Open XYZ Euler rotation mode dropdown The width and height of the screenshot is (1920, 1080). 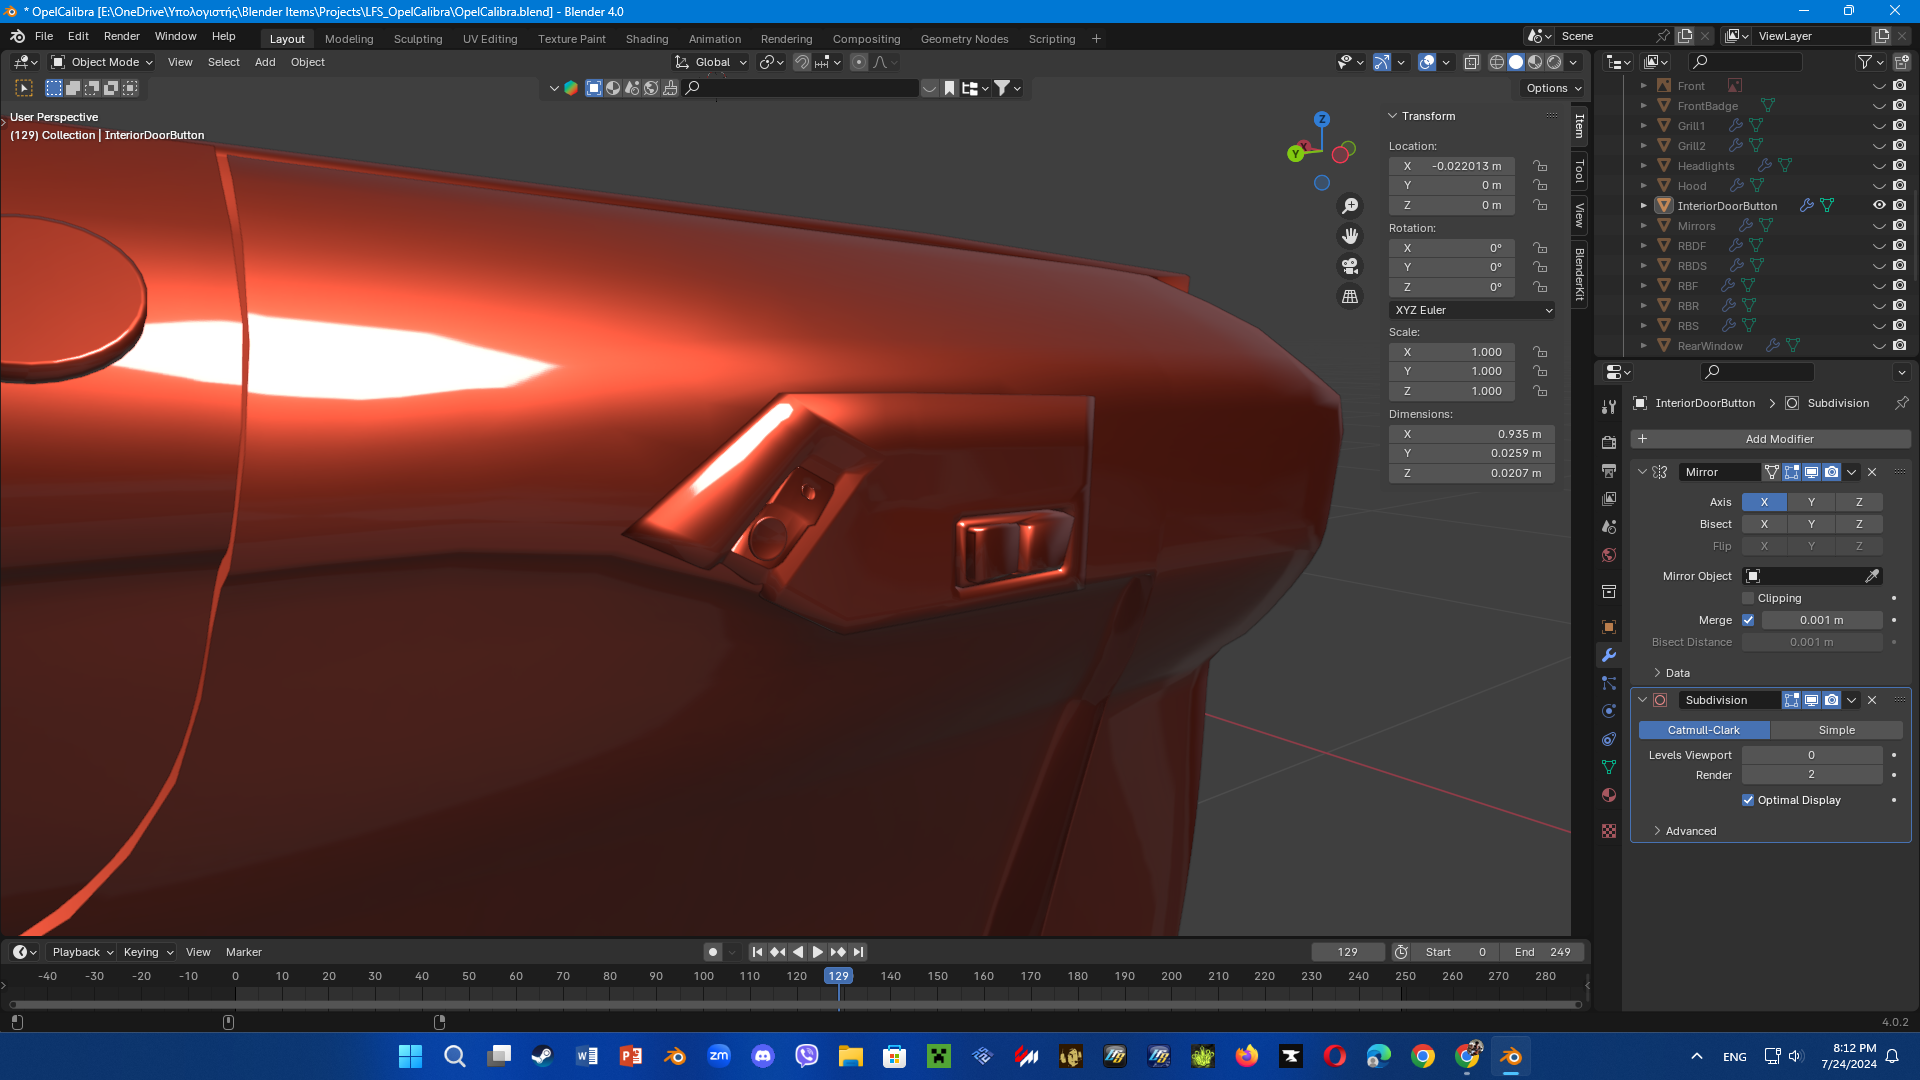tap(1472, 310)
